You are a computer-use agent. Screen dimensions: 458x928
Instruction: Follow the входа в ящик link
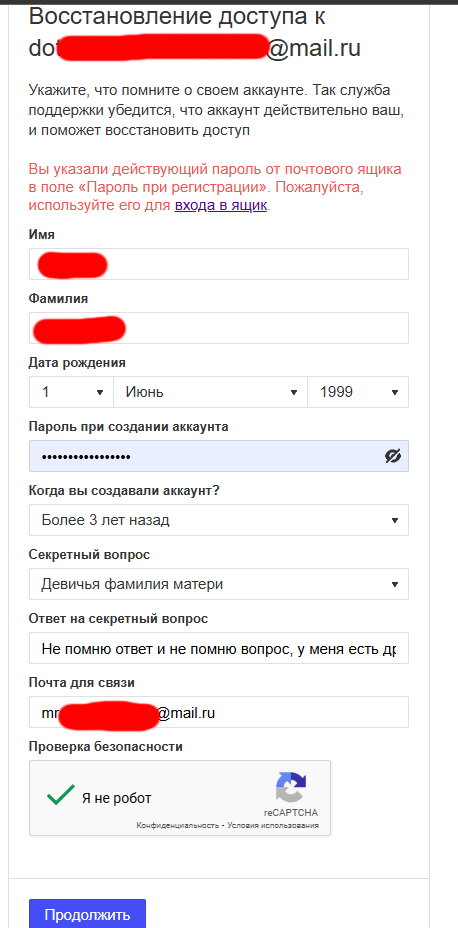pyautogui.click(x=221, y=206)
